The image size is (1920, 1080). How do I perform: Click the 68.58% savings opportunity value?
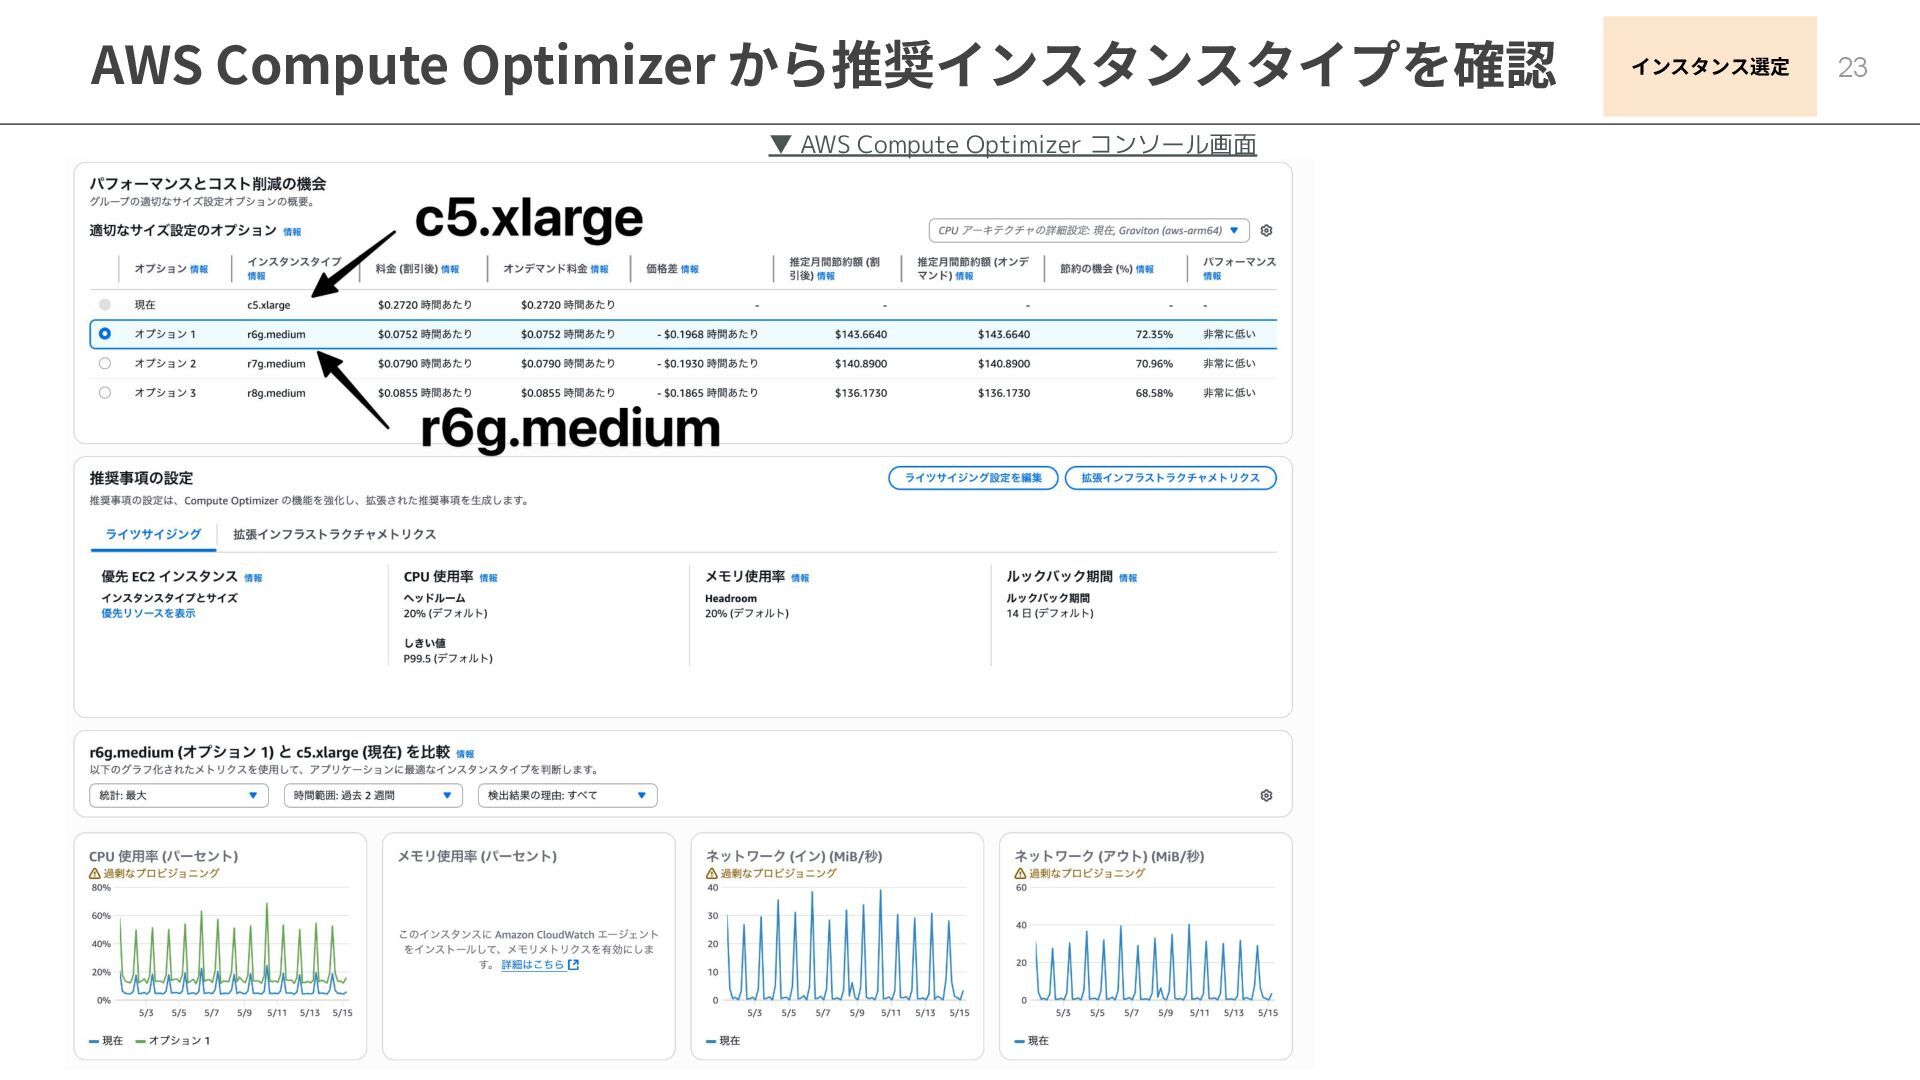[1154, 393]
